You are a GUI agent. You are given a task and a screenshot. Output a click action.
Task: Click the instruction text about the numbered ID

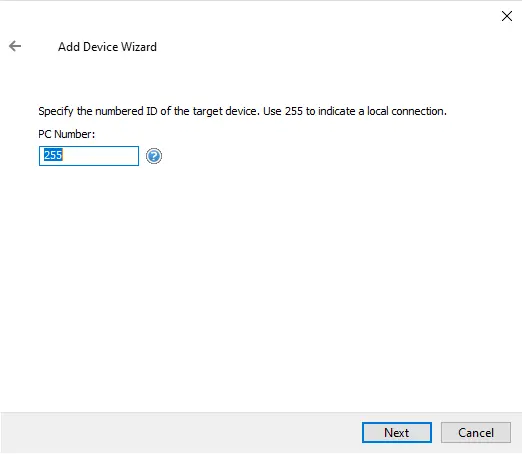point(242,111)
